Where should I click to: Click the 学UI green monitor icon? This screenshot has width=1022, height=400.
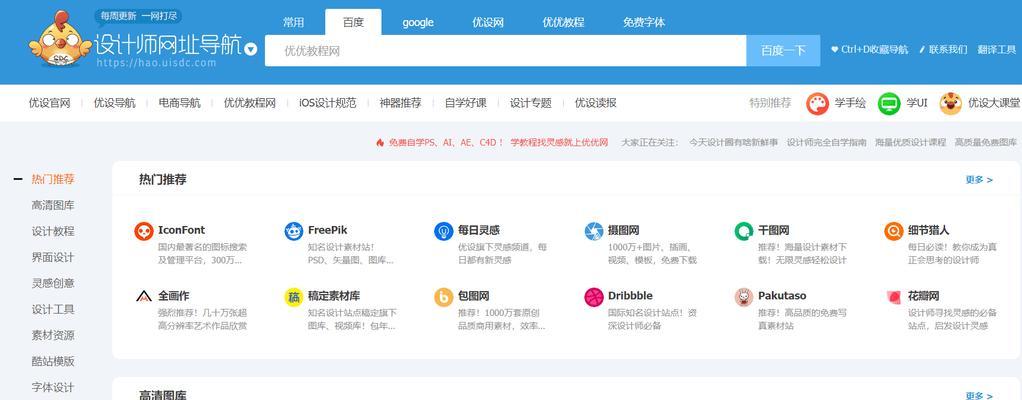pos(889,103)
